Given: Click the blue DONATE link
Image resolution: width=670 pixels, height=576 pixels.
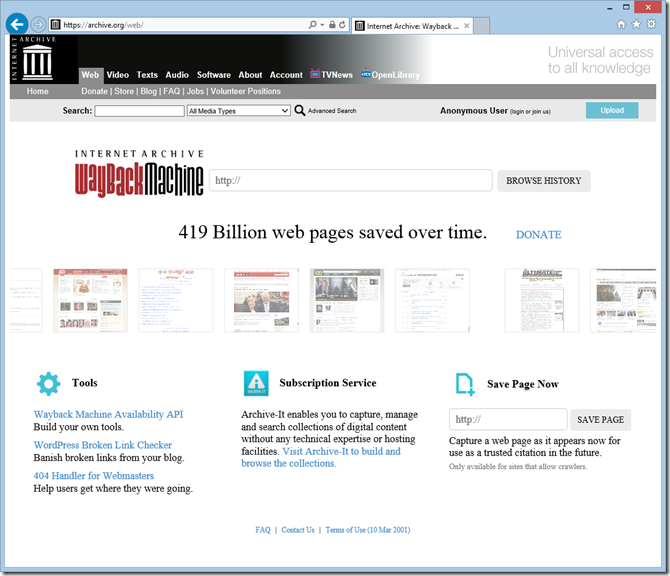Looking at the screenshot, I should [538, 235].
